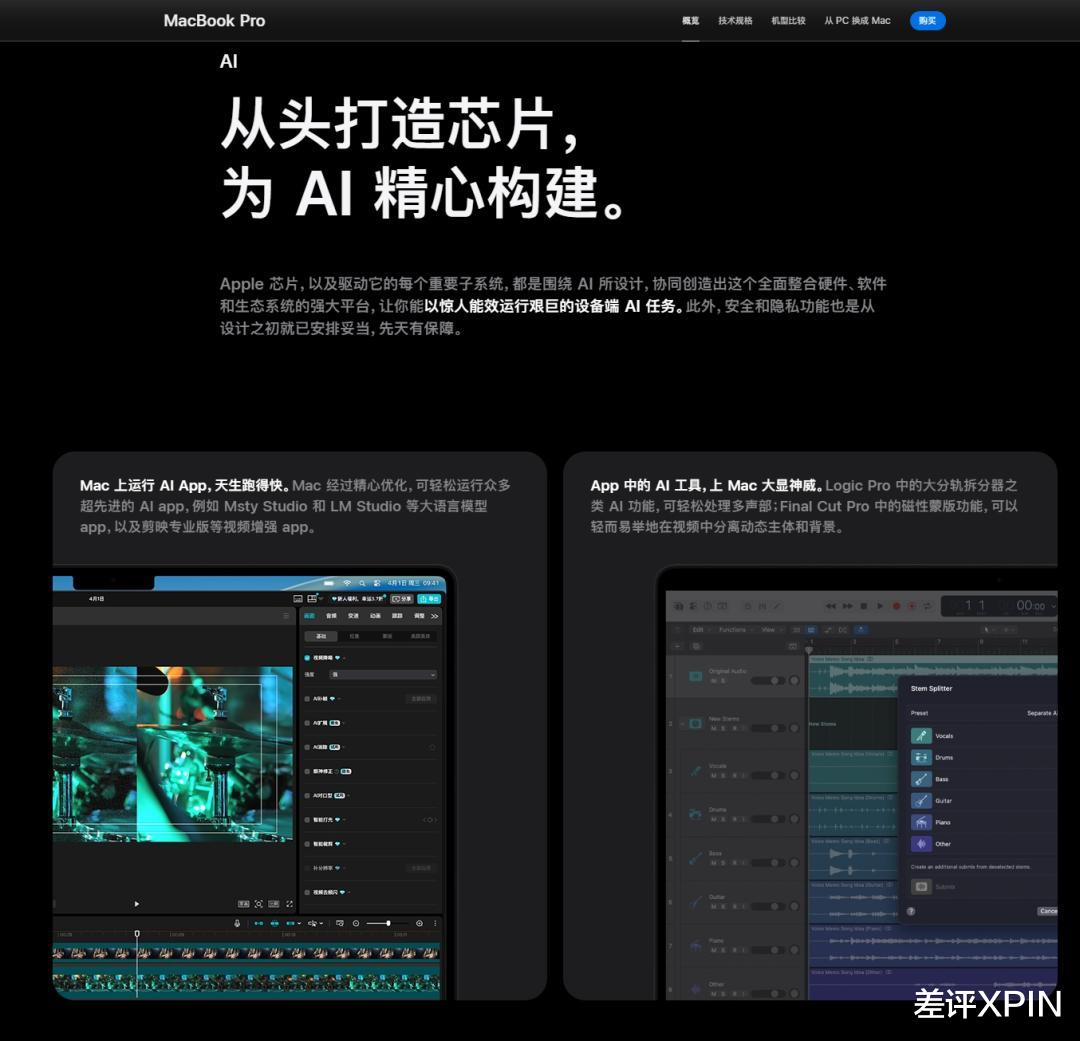Open the LCD display mode dropdown arrow
This screenshot has height=1041, width=1080.
point(1053,606)
